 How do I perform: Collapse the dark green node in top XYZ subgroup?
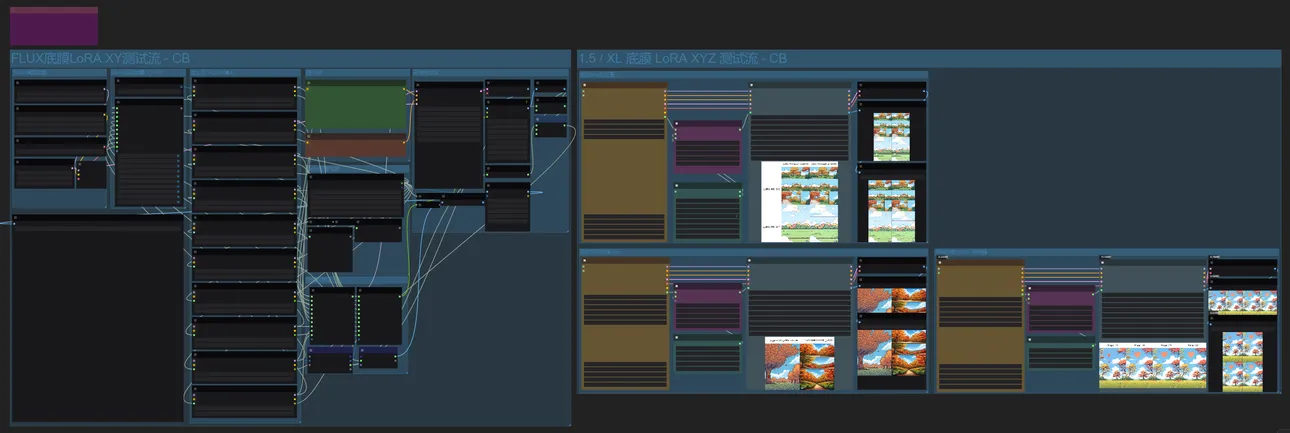pyautogui.click(x=678, y=186)
